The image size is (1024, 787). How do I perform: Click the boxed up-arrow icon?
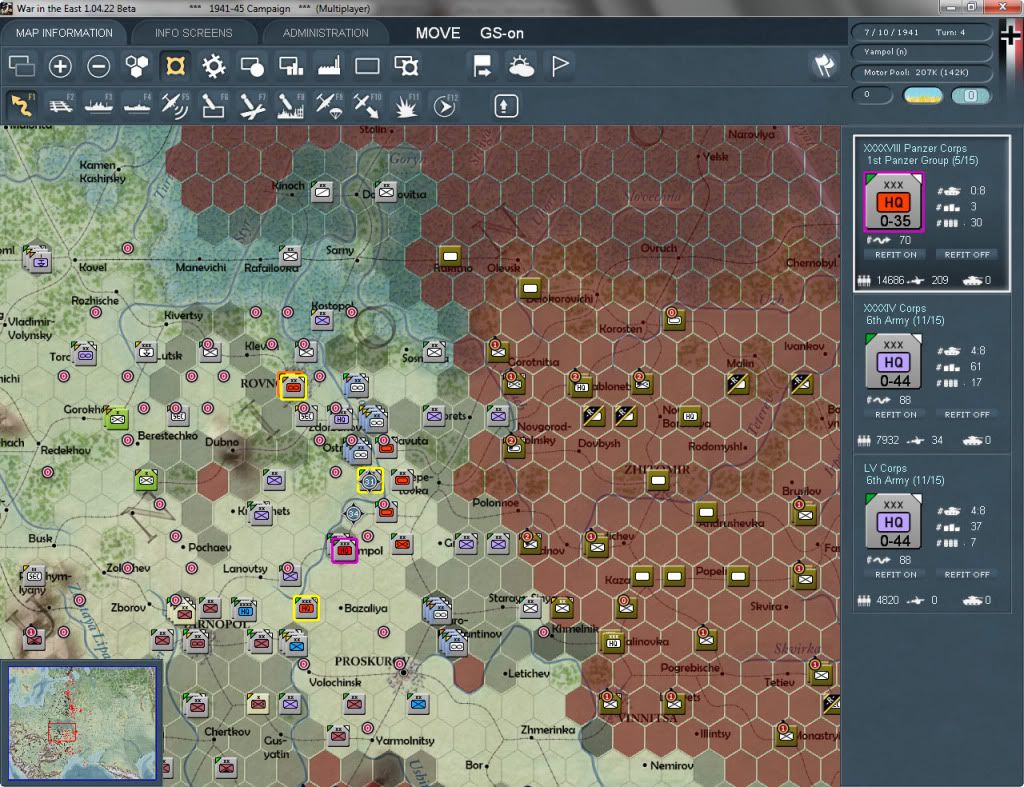point(505,106)
